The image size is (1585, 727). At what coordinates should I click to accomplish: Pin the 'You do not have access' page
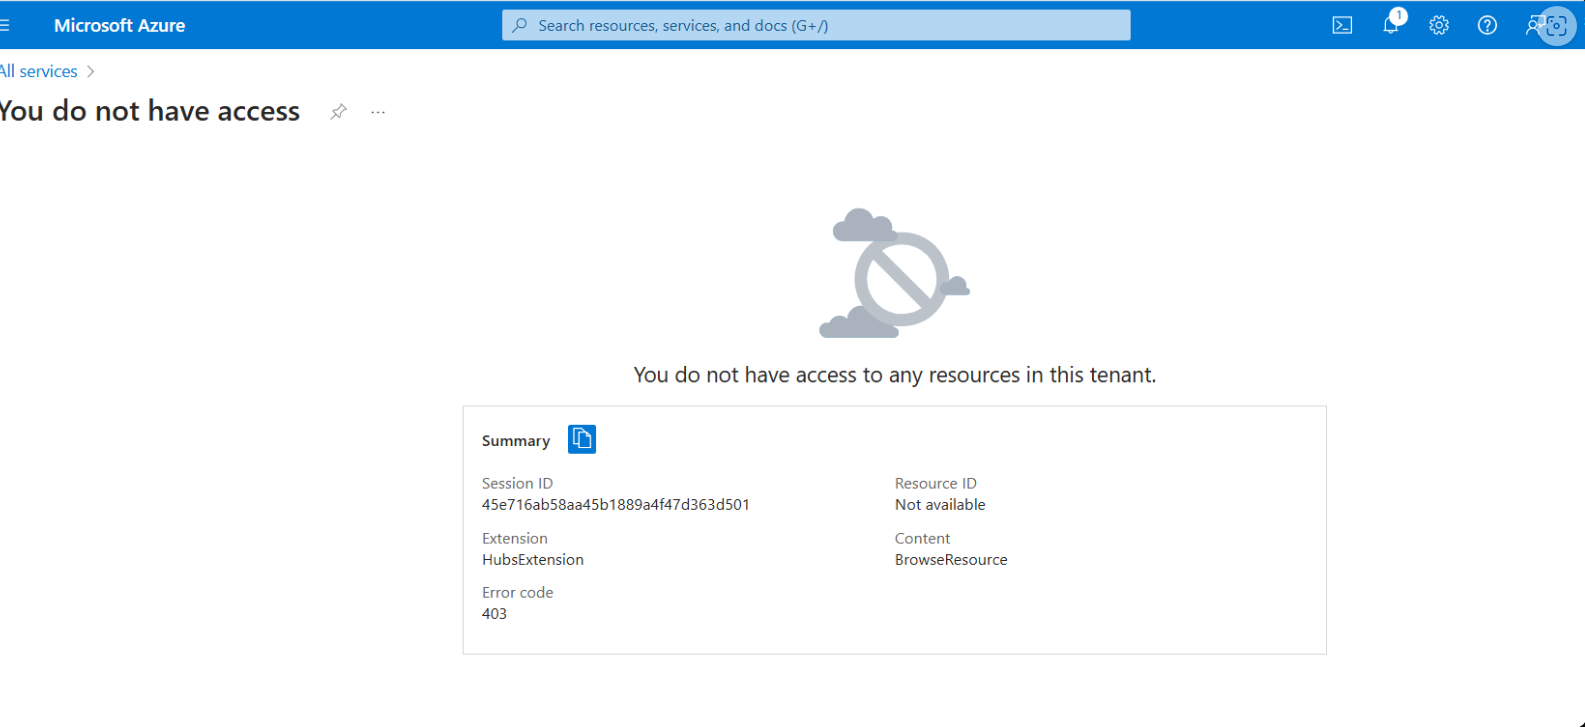click(x=339, y=112)
